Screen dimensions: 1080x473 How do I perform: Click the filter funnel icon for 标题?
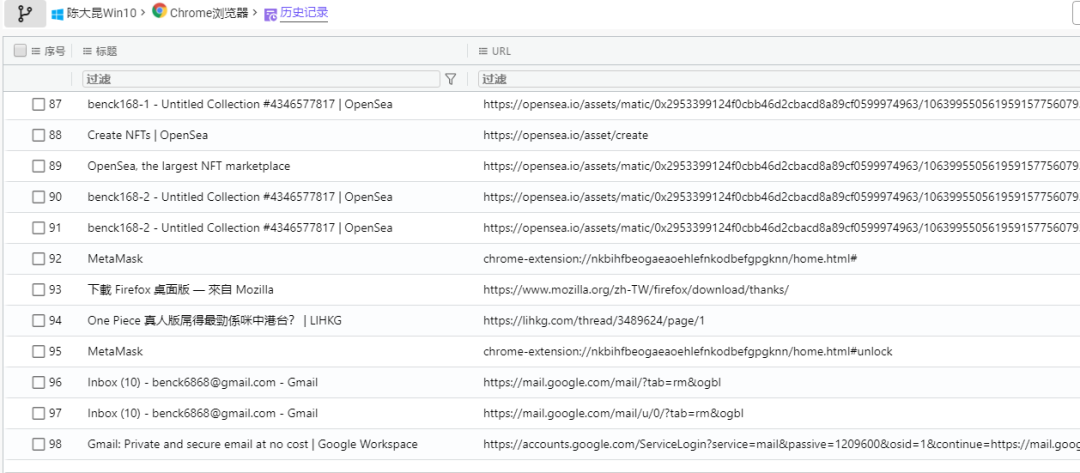tap(450, 78)
